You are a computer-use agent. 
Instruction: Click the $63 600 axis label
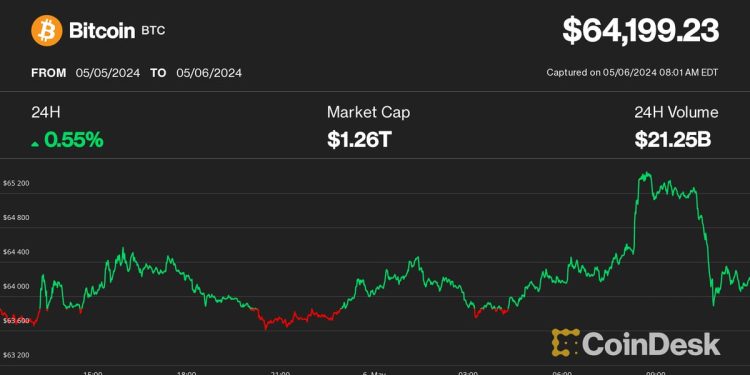pyautogui.click(x=16, y=321)
